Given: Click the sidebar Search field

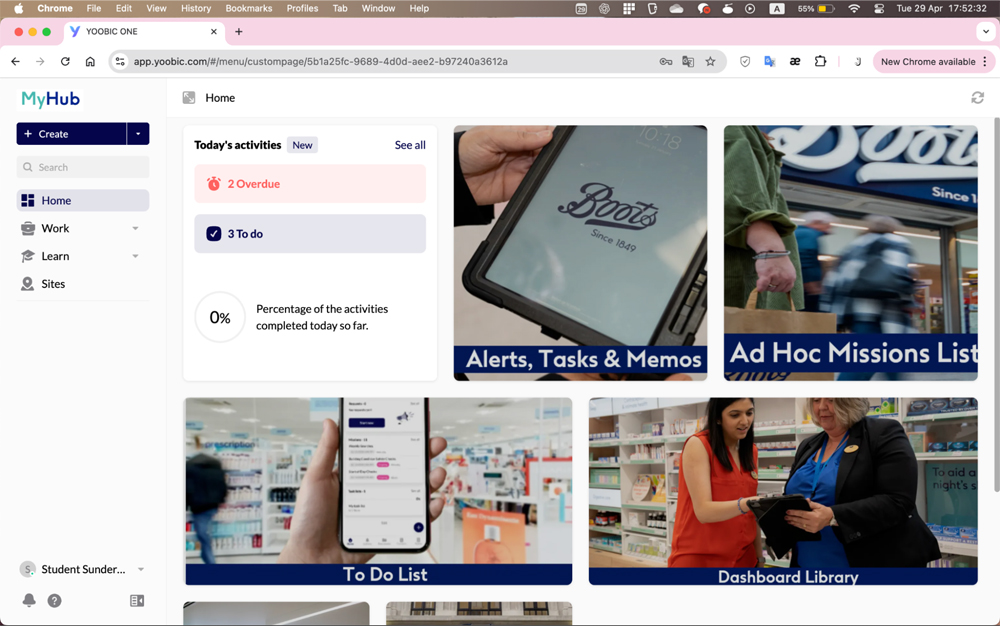Looking at the screenshot, I should pyautogui.click(x=83, y=167).
